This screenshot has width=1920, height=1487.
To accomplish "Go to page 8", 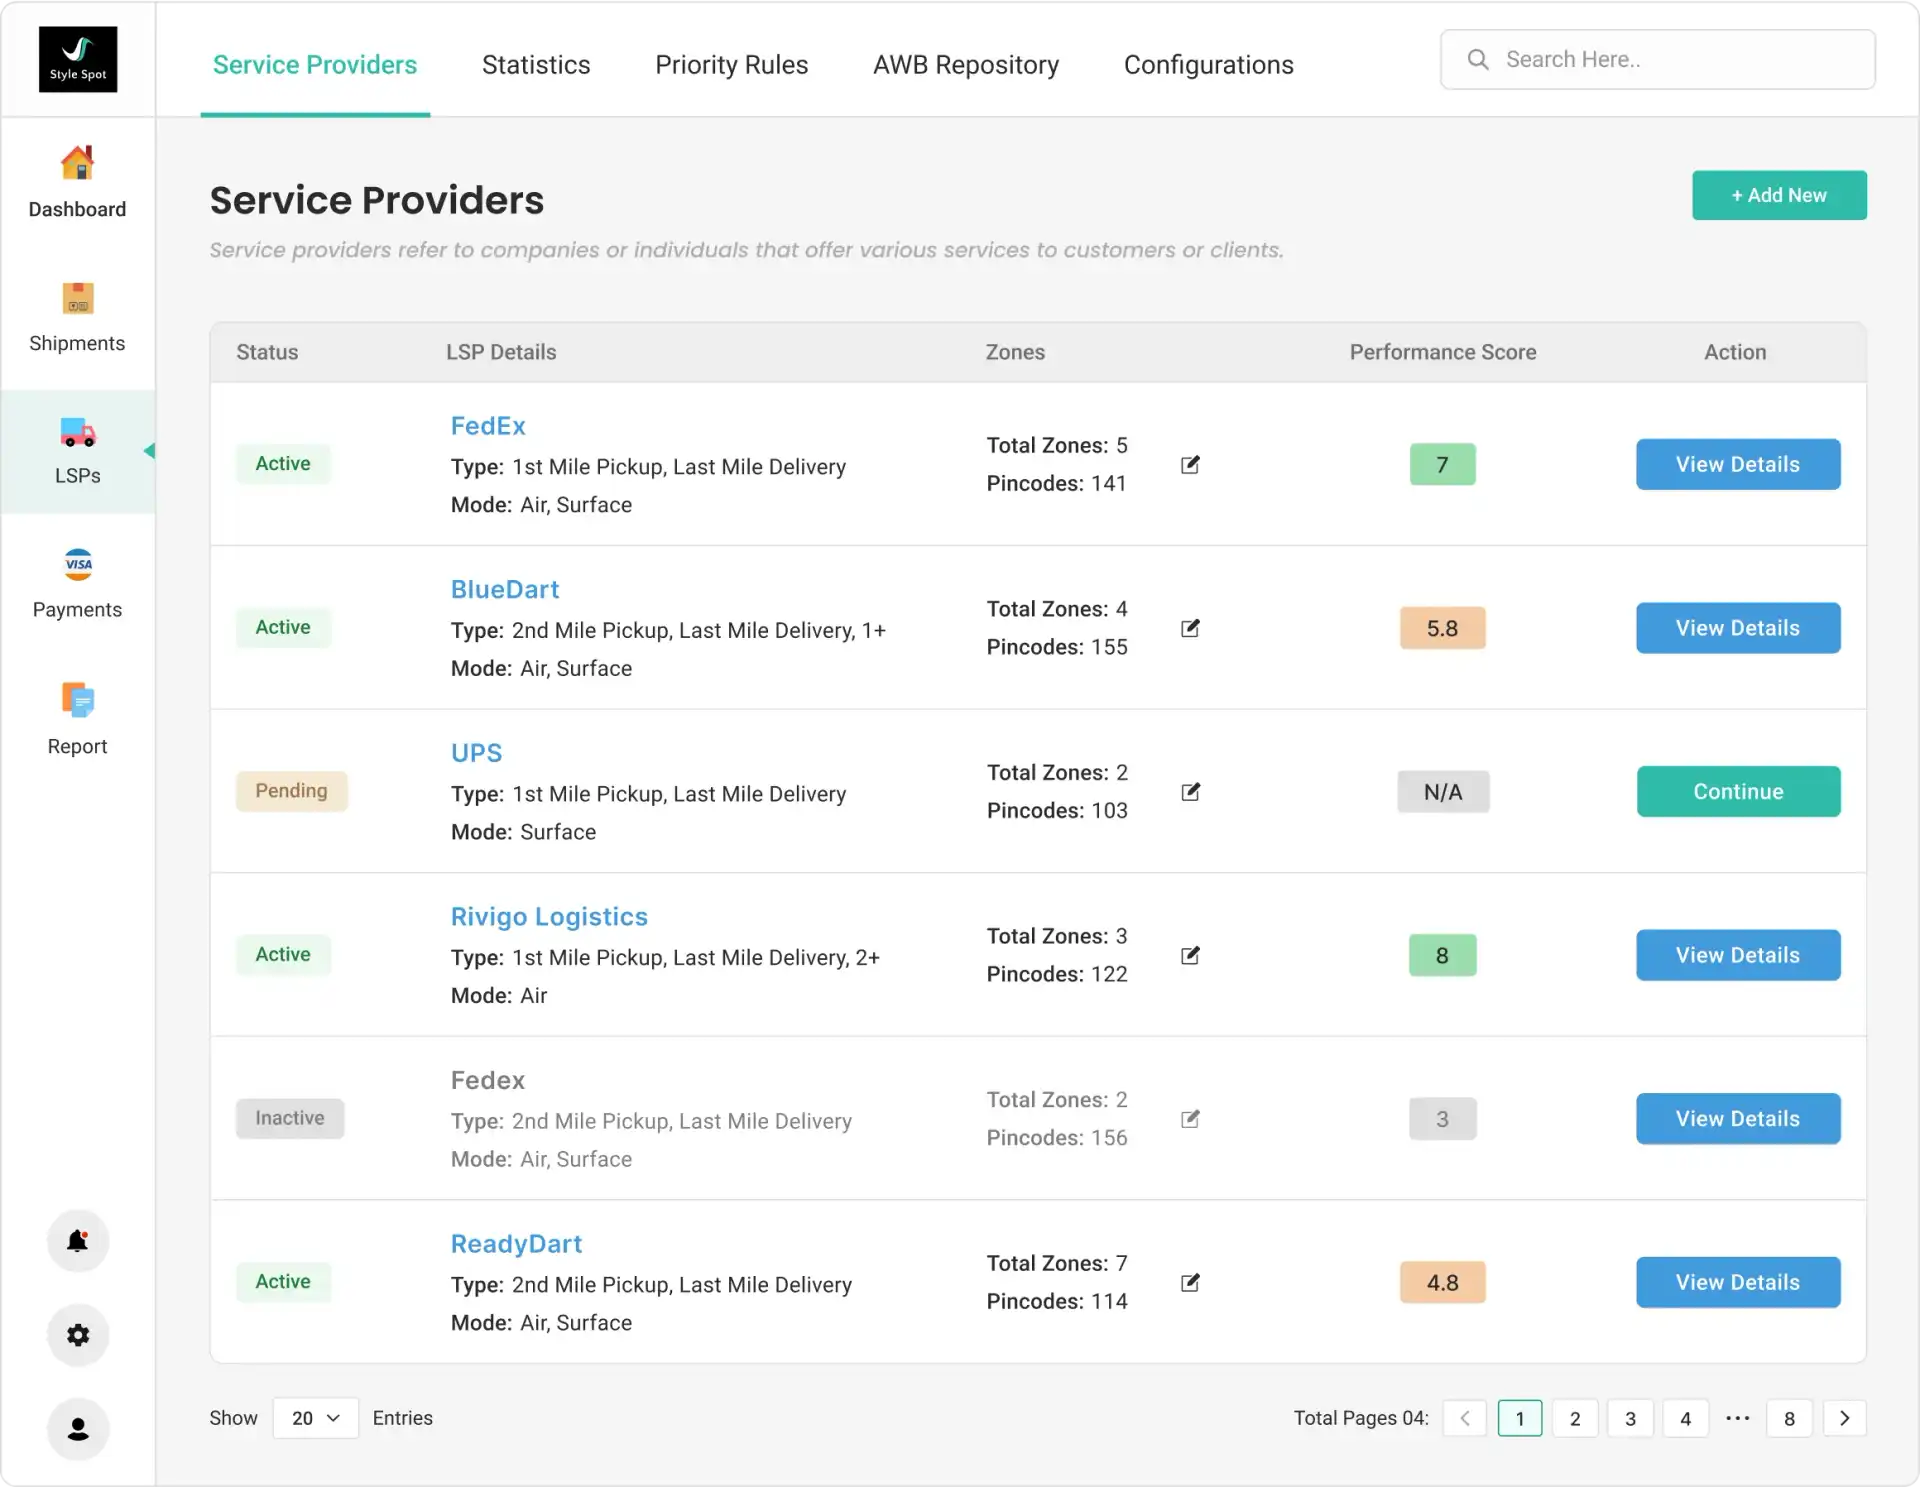I will 1789,1418.
